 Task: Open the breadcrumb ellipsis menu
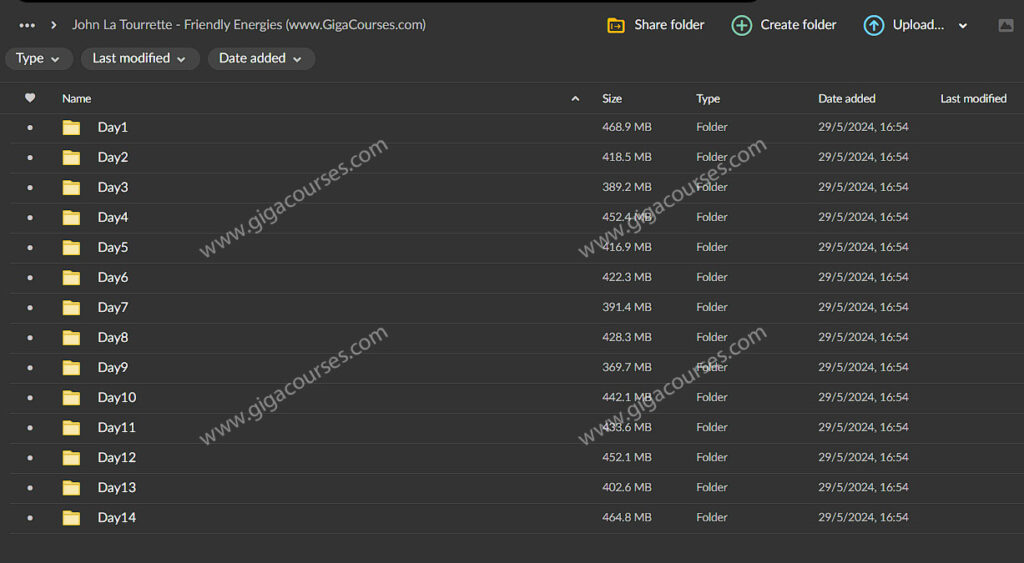click(x=27, y=25)
